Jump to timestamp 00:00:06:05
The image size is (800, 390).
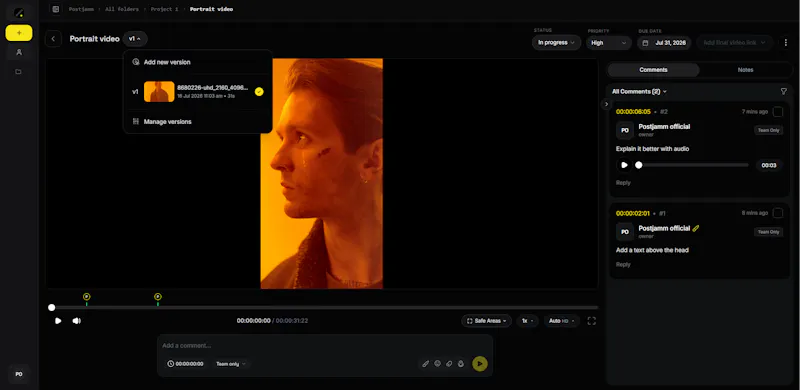pyautogui.click(x=633, y=112)
